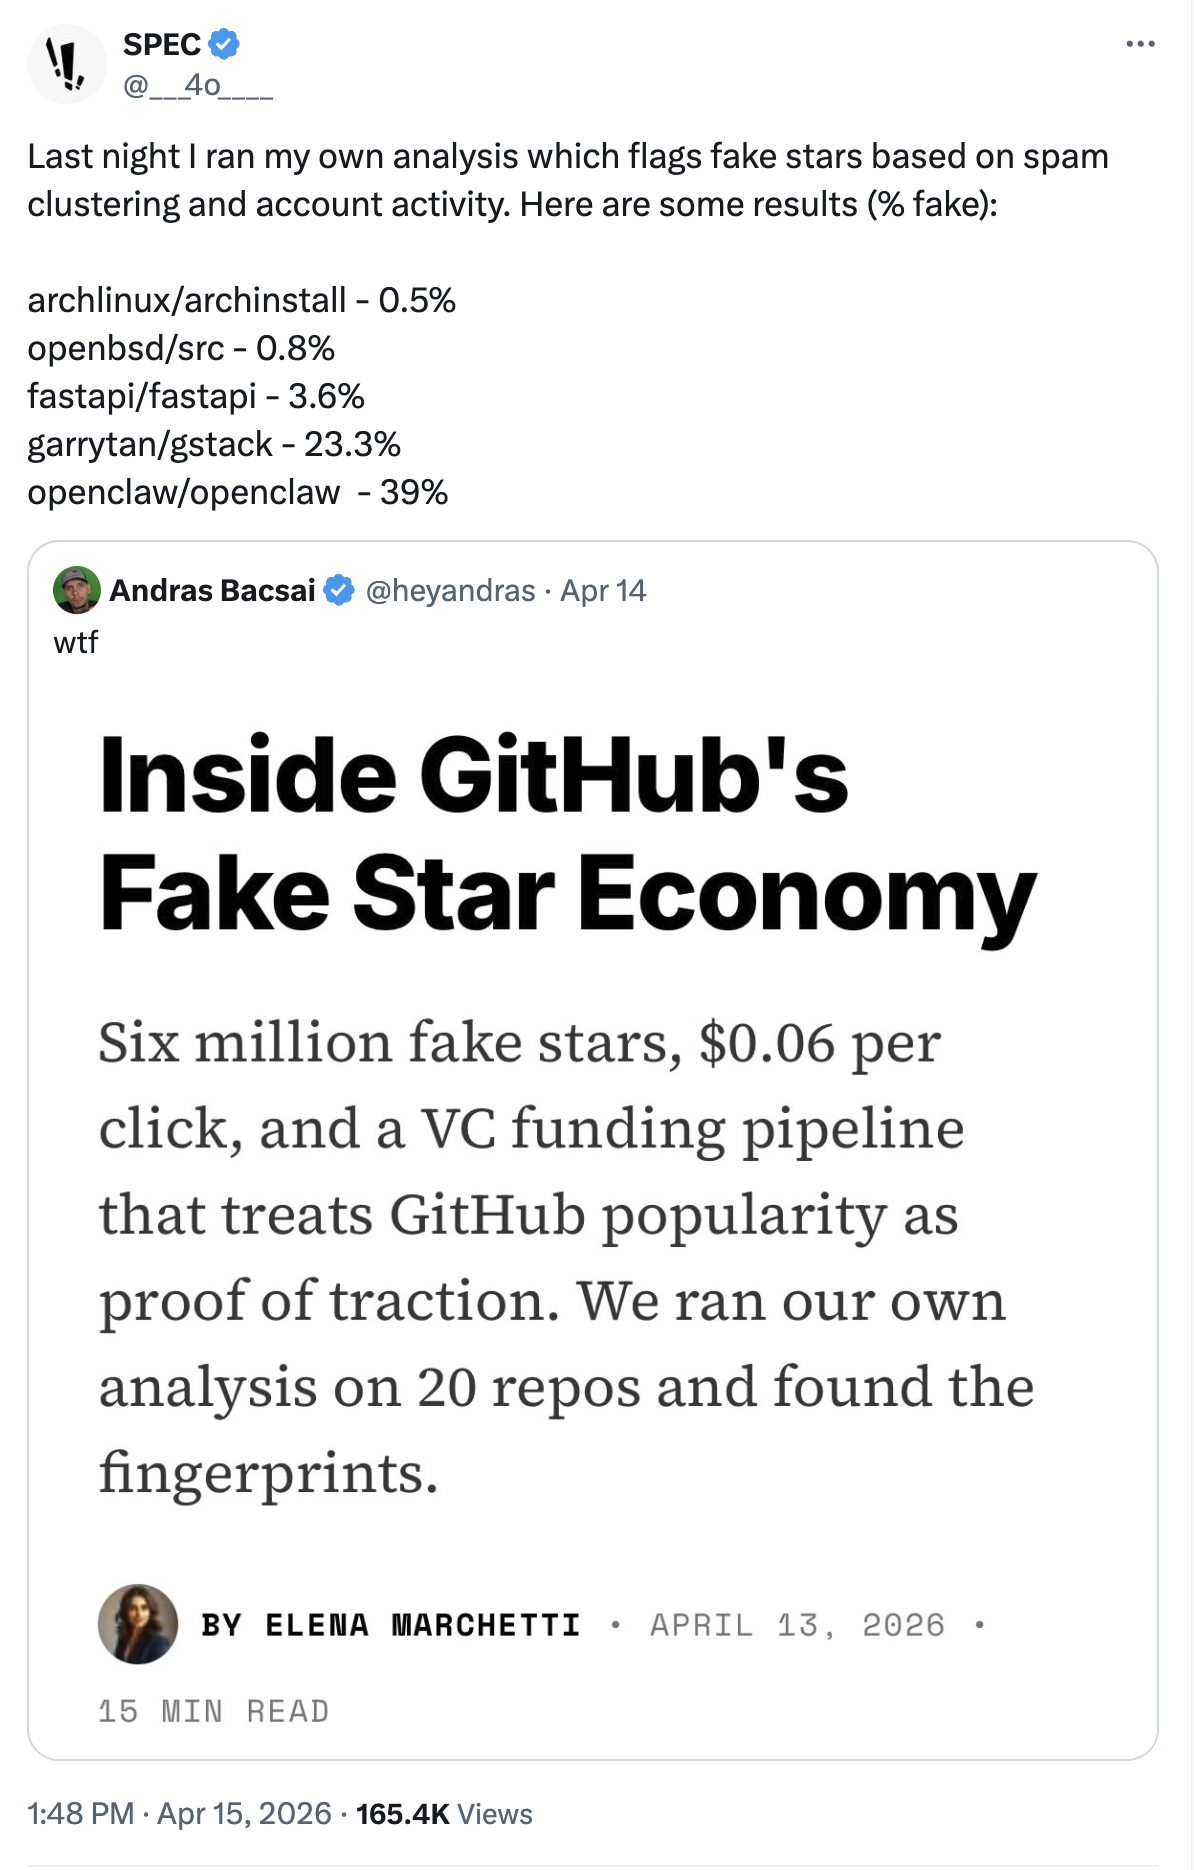1194x1870 pixels.
Task: Click the "BY ELENA MARCHETTI" byline
Action: coord(390,1625)
